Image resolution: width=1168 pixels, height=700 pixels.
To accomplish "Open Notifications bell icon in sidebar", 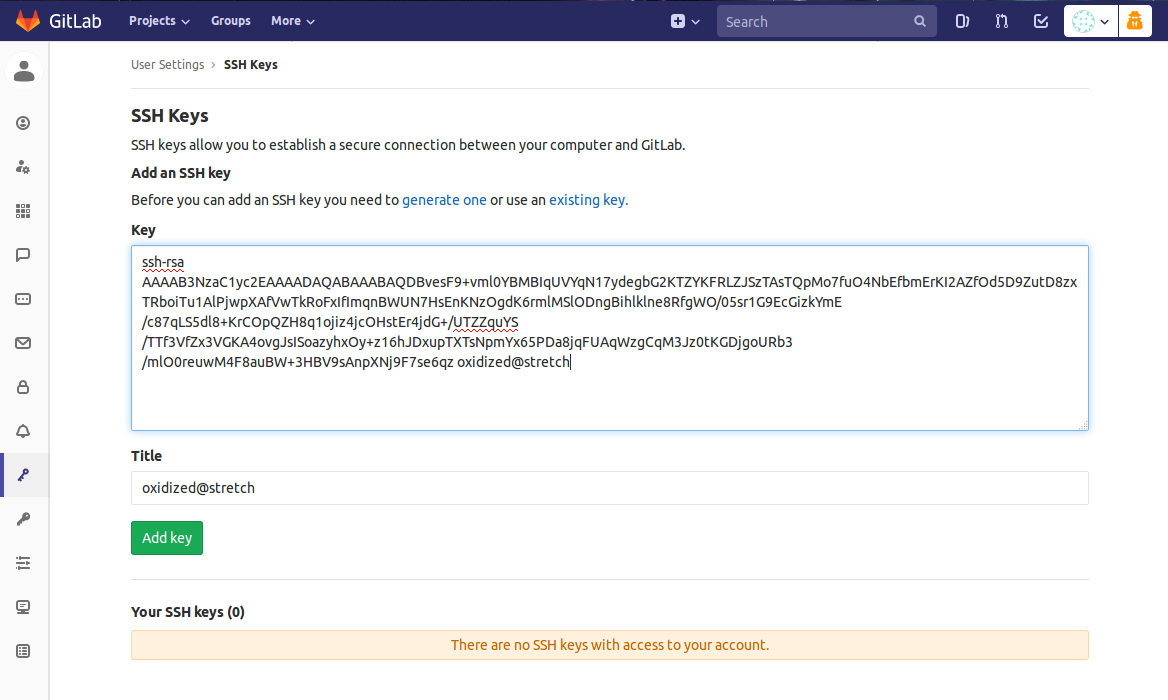I will (x=23, y=431).
